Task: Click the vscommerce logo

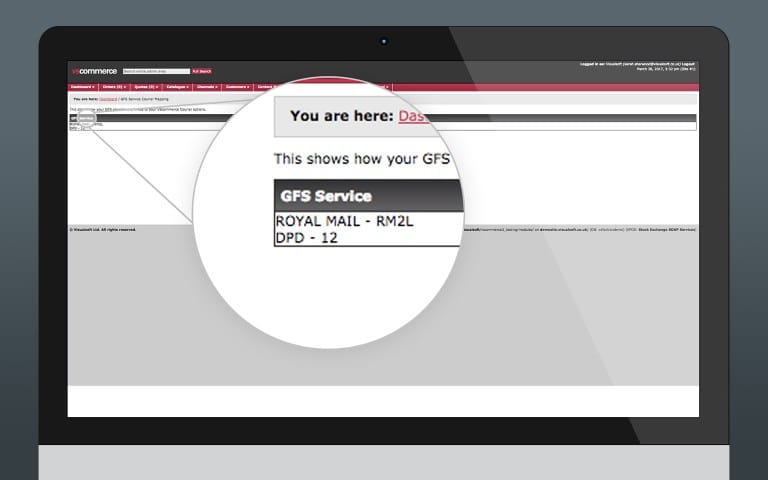Action: [x=94, y=71]
